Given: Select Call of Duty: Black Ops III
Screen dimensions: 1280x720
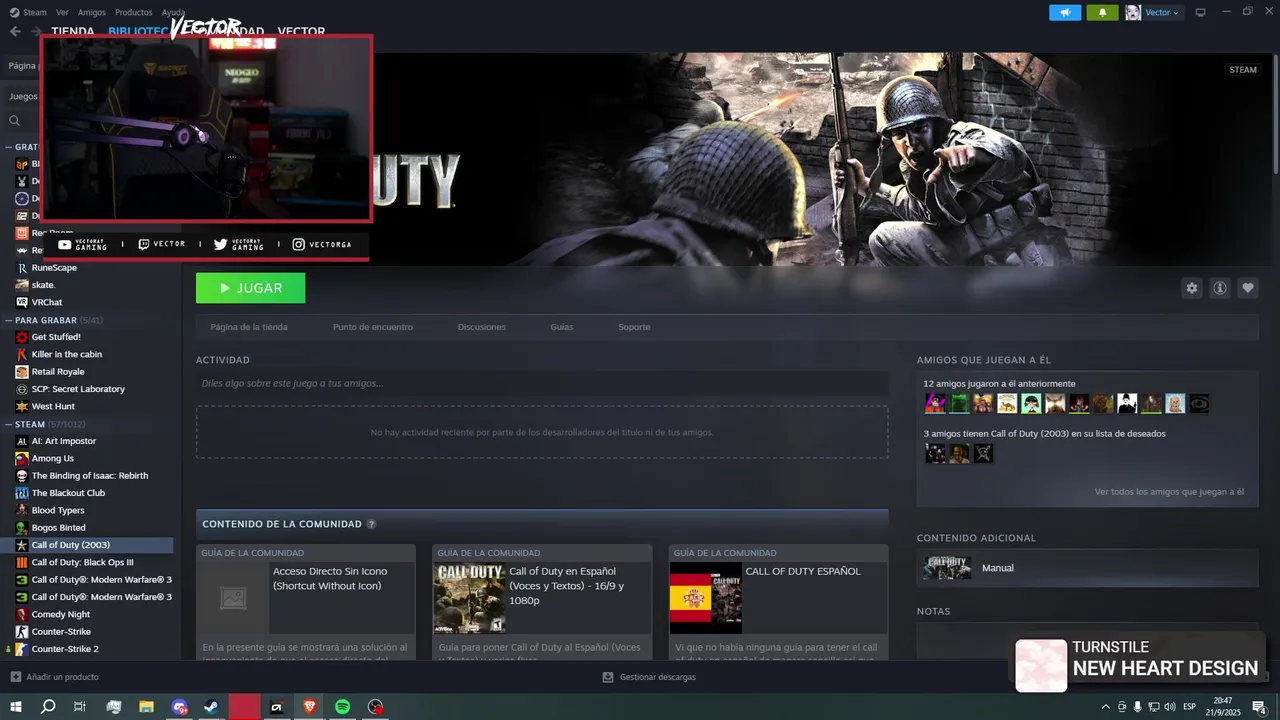Looking at the screenshot, I should (x=82, y=562).
